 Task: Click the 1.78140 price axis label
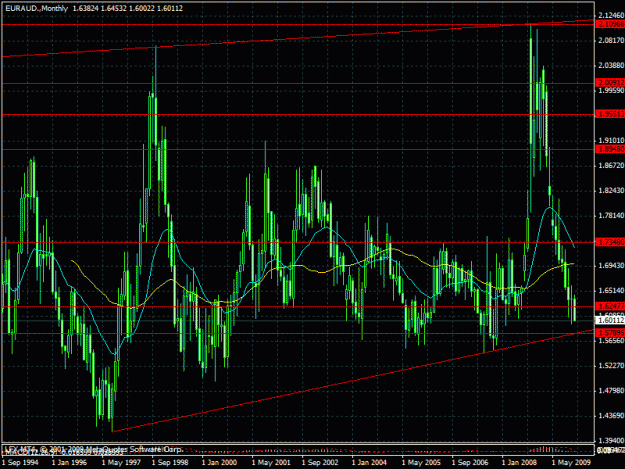click(611, 216)
